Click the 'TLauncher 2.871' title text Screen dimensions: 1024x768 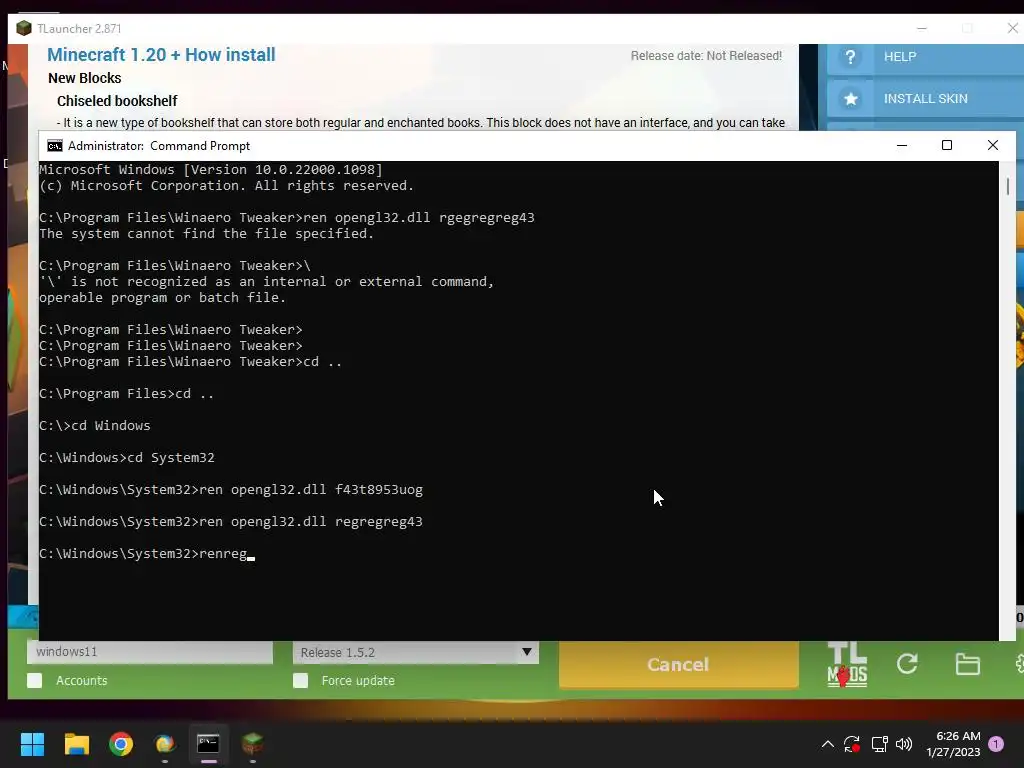click(79, 29)
